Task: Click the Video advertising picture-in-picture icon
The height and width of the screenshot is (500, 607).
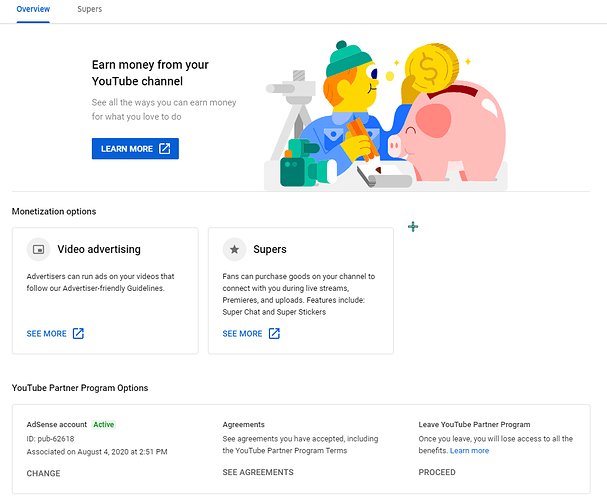Action: pyautogui.click(x=38, y=250)
